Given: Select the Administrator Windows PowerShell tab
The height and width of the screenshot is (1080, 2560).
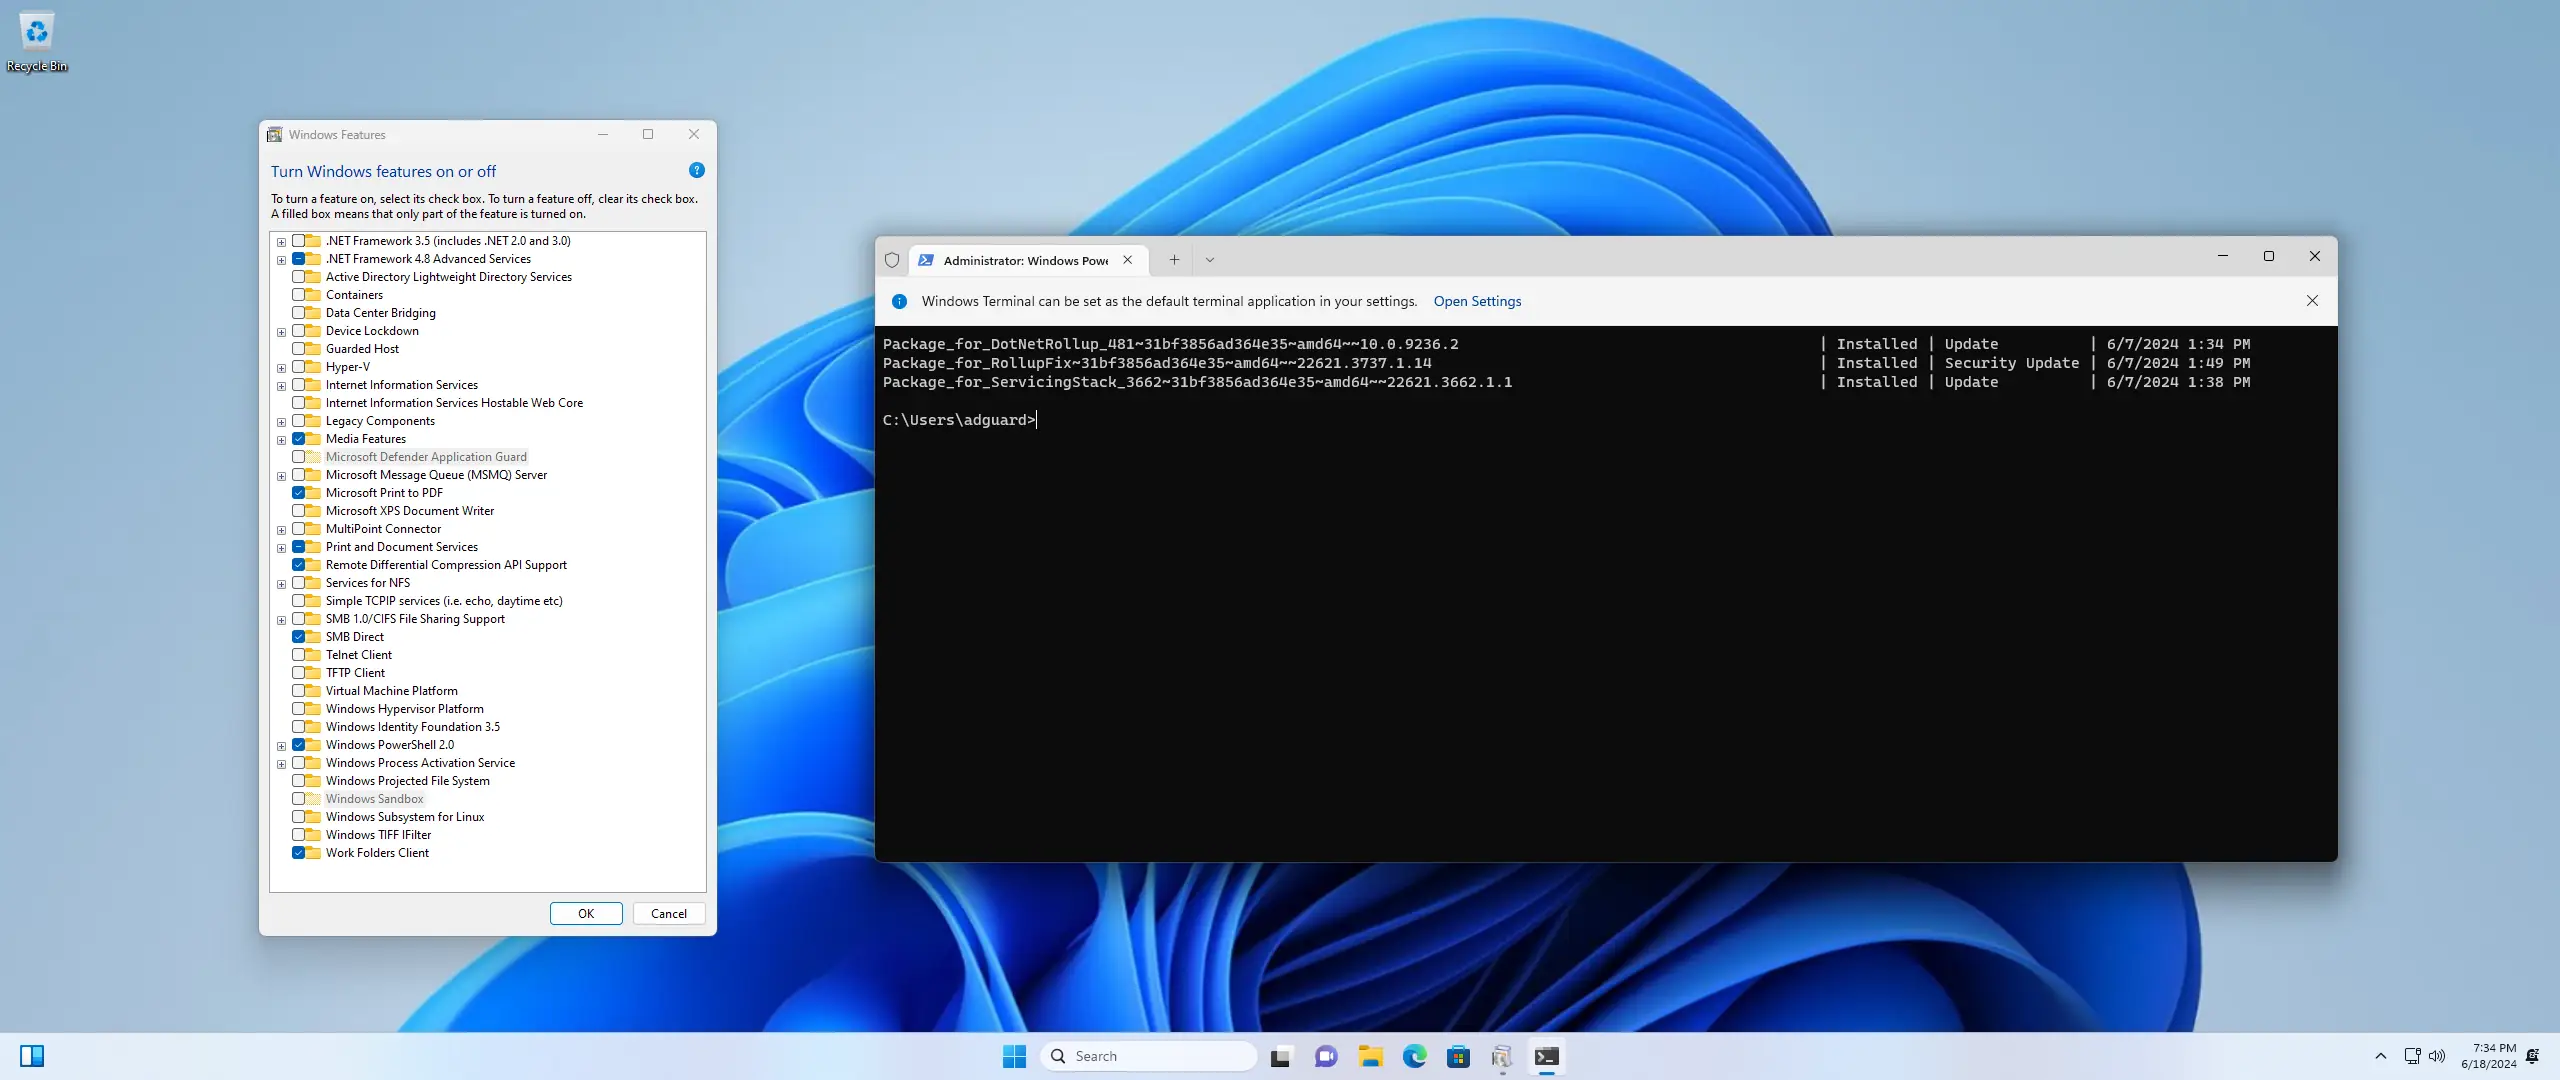Looking at the screenshot, I should point(1024,260).
